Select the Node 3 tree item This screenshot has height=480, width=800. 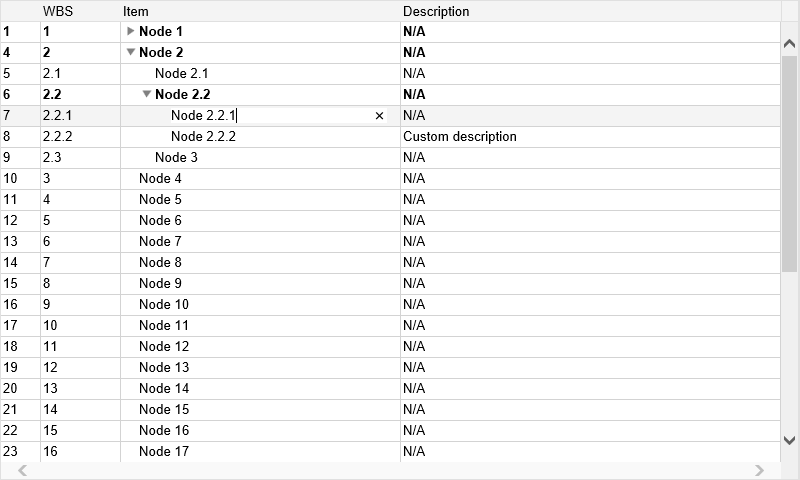coord(176,158)
